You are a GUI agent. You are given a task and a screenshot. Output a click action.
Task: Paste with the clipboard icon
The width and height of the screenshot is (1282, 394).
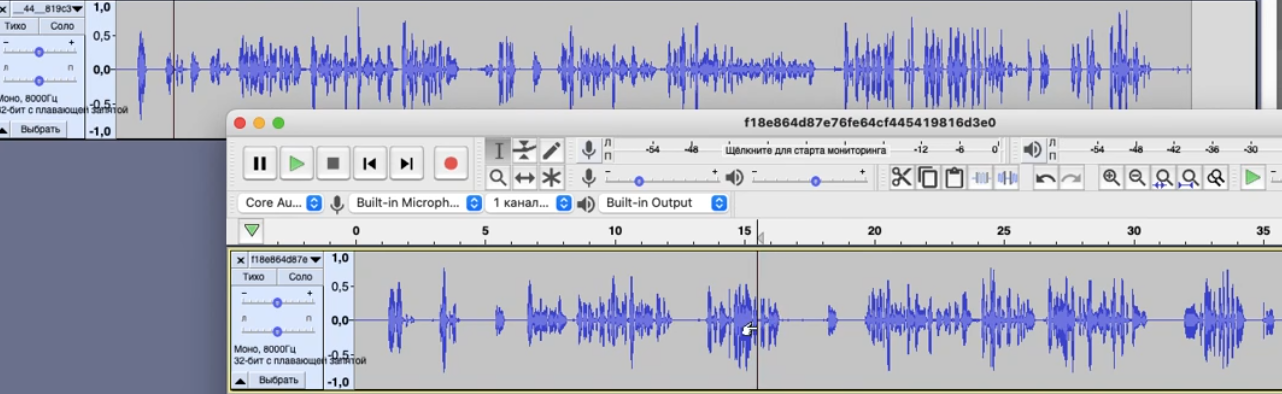pos(954,178)
